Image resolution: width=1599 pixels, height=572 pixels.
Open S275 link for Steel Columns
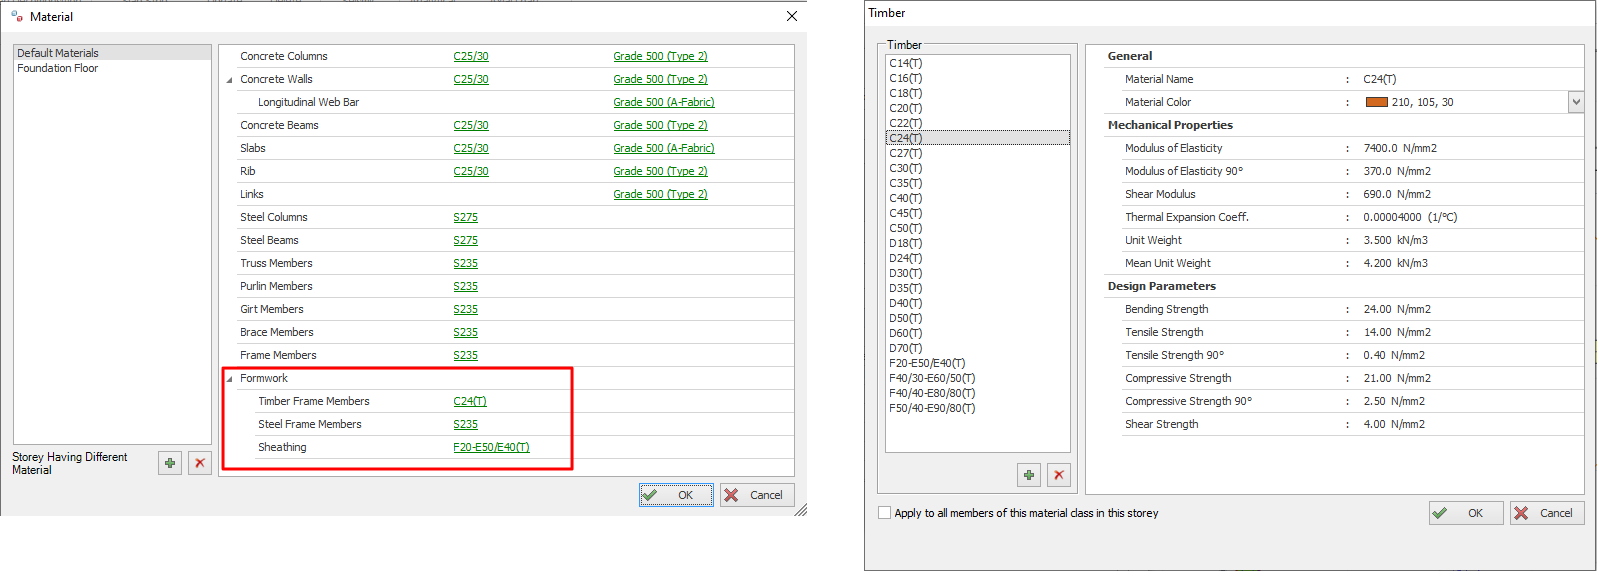tap(465, 217)
